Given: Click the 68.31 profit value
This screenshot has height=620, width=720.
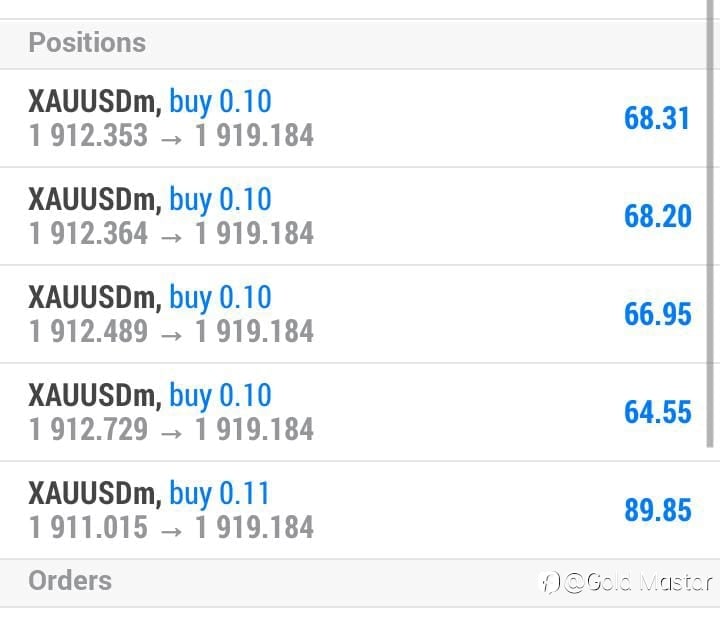Looking at the screenshot, I should pyautogui.click(x=657, y=118).
